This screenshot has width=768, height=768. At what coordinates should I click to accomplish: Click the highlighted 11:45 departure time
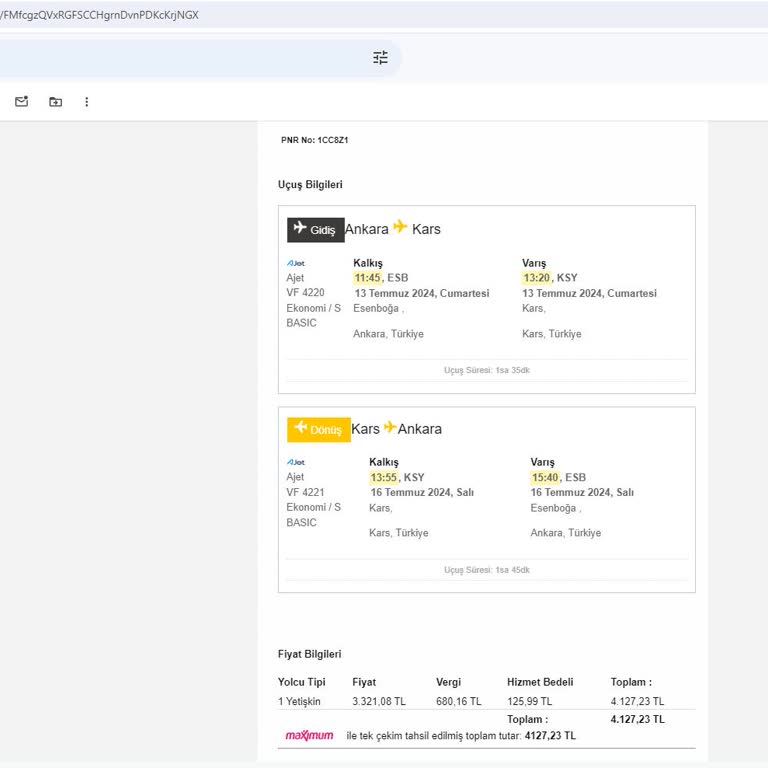[x=367, y=278]
